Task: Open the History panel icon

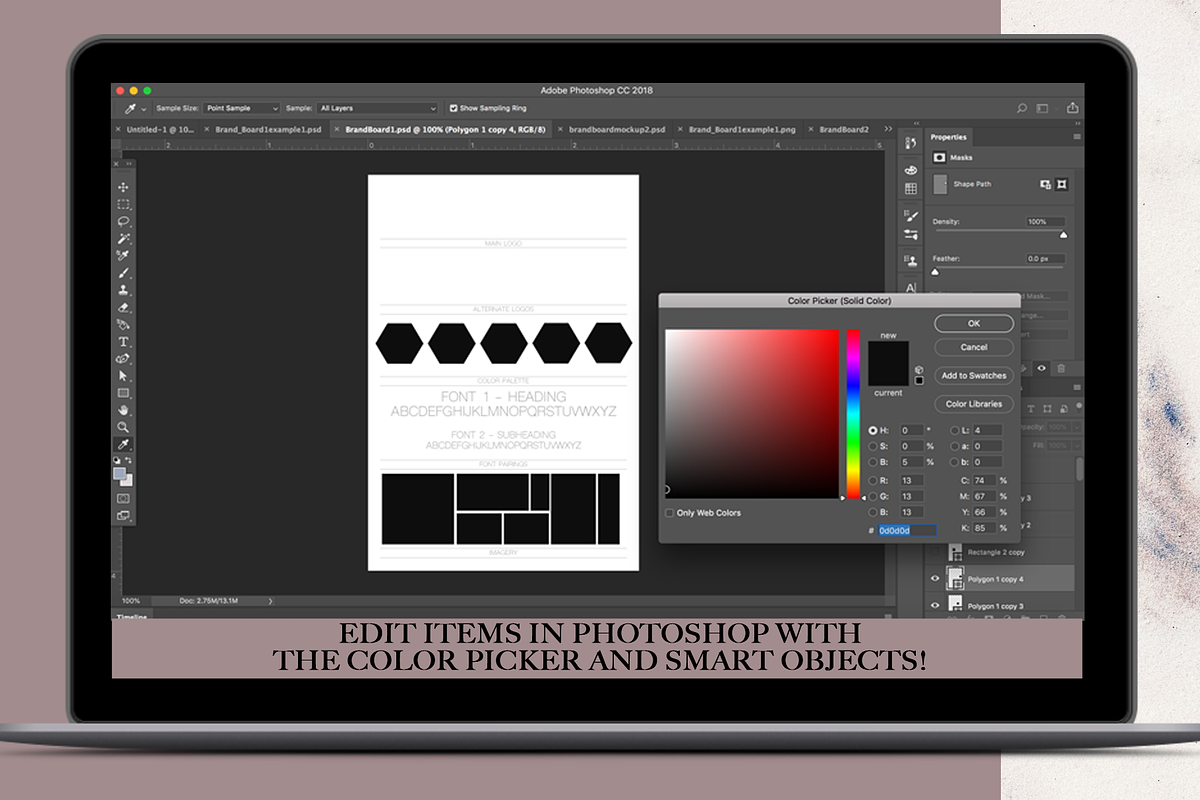Action: [x=910, y=144]
